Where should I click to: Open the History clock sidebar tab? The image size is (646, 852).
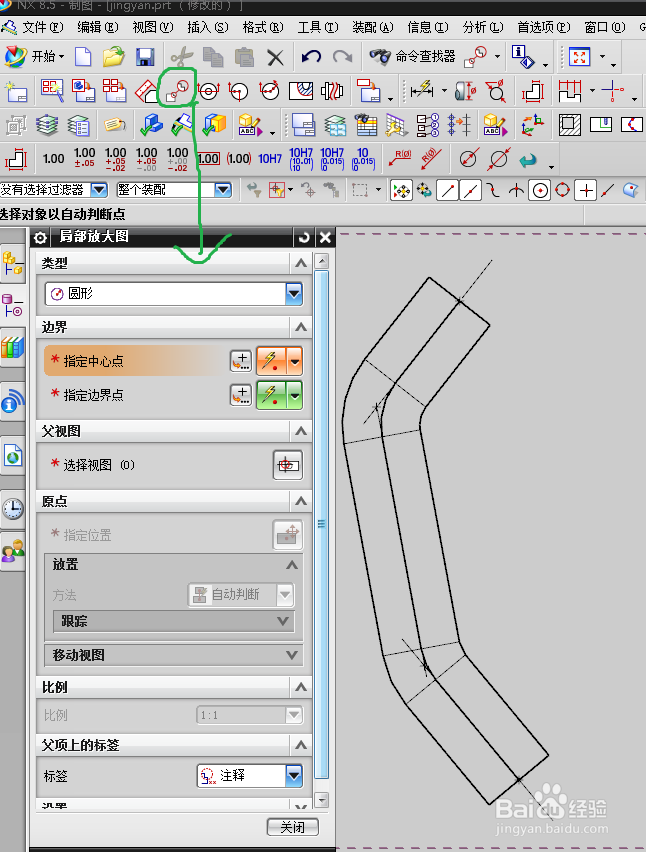(12, 509)
